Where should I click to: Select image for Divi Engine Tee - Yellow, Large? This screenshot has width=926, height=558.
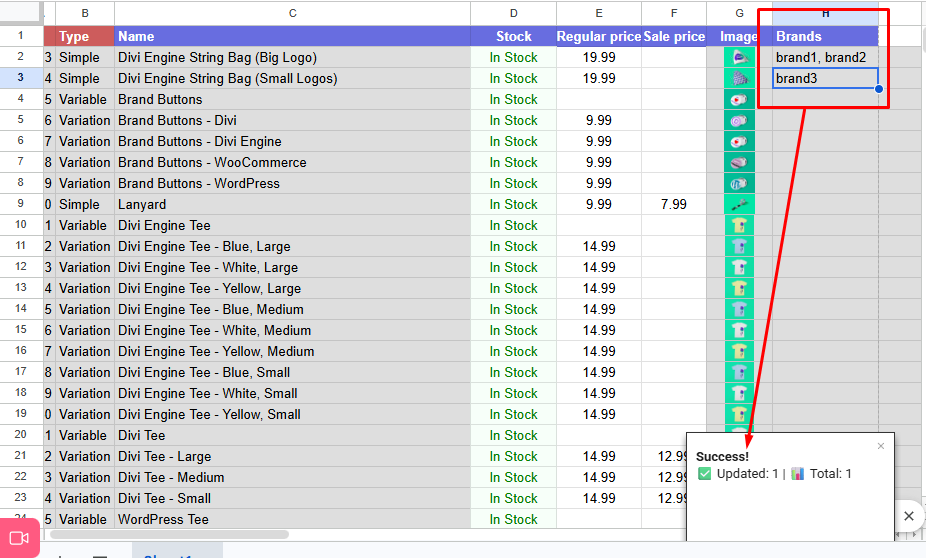click(739, 288)
